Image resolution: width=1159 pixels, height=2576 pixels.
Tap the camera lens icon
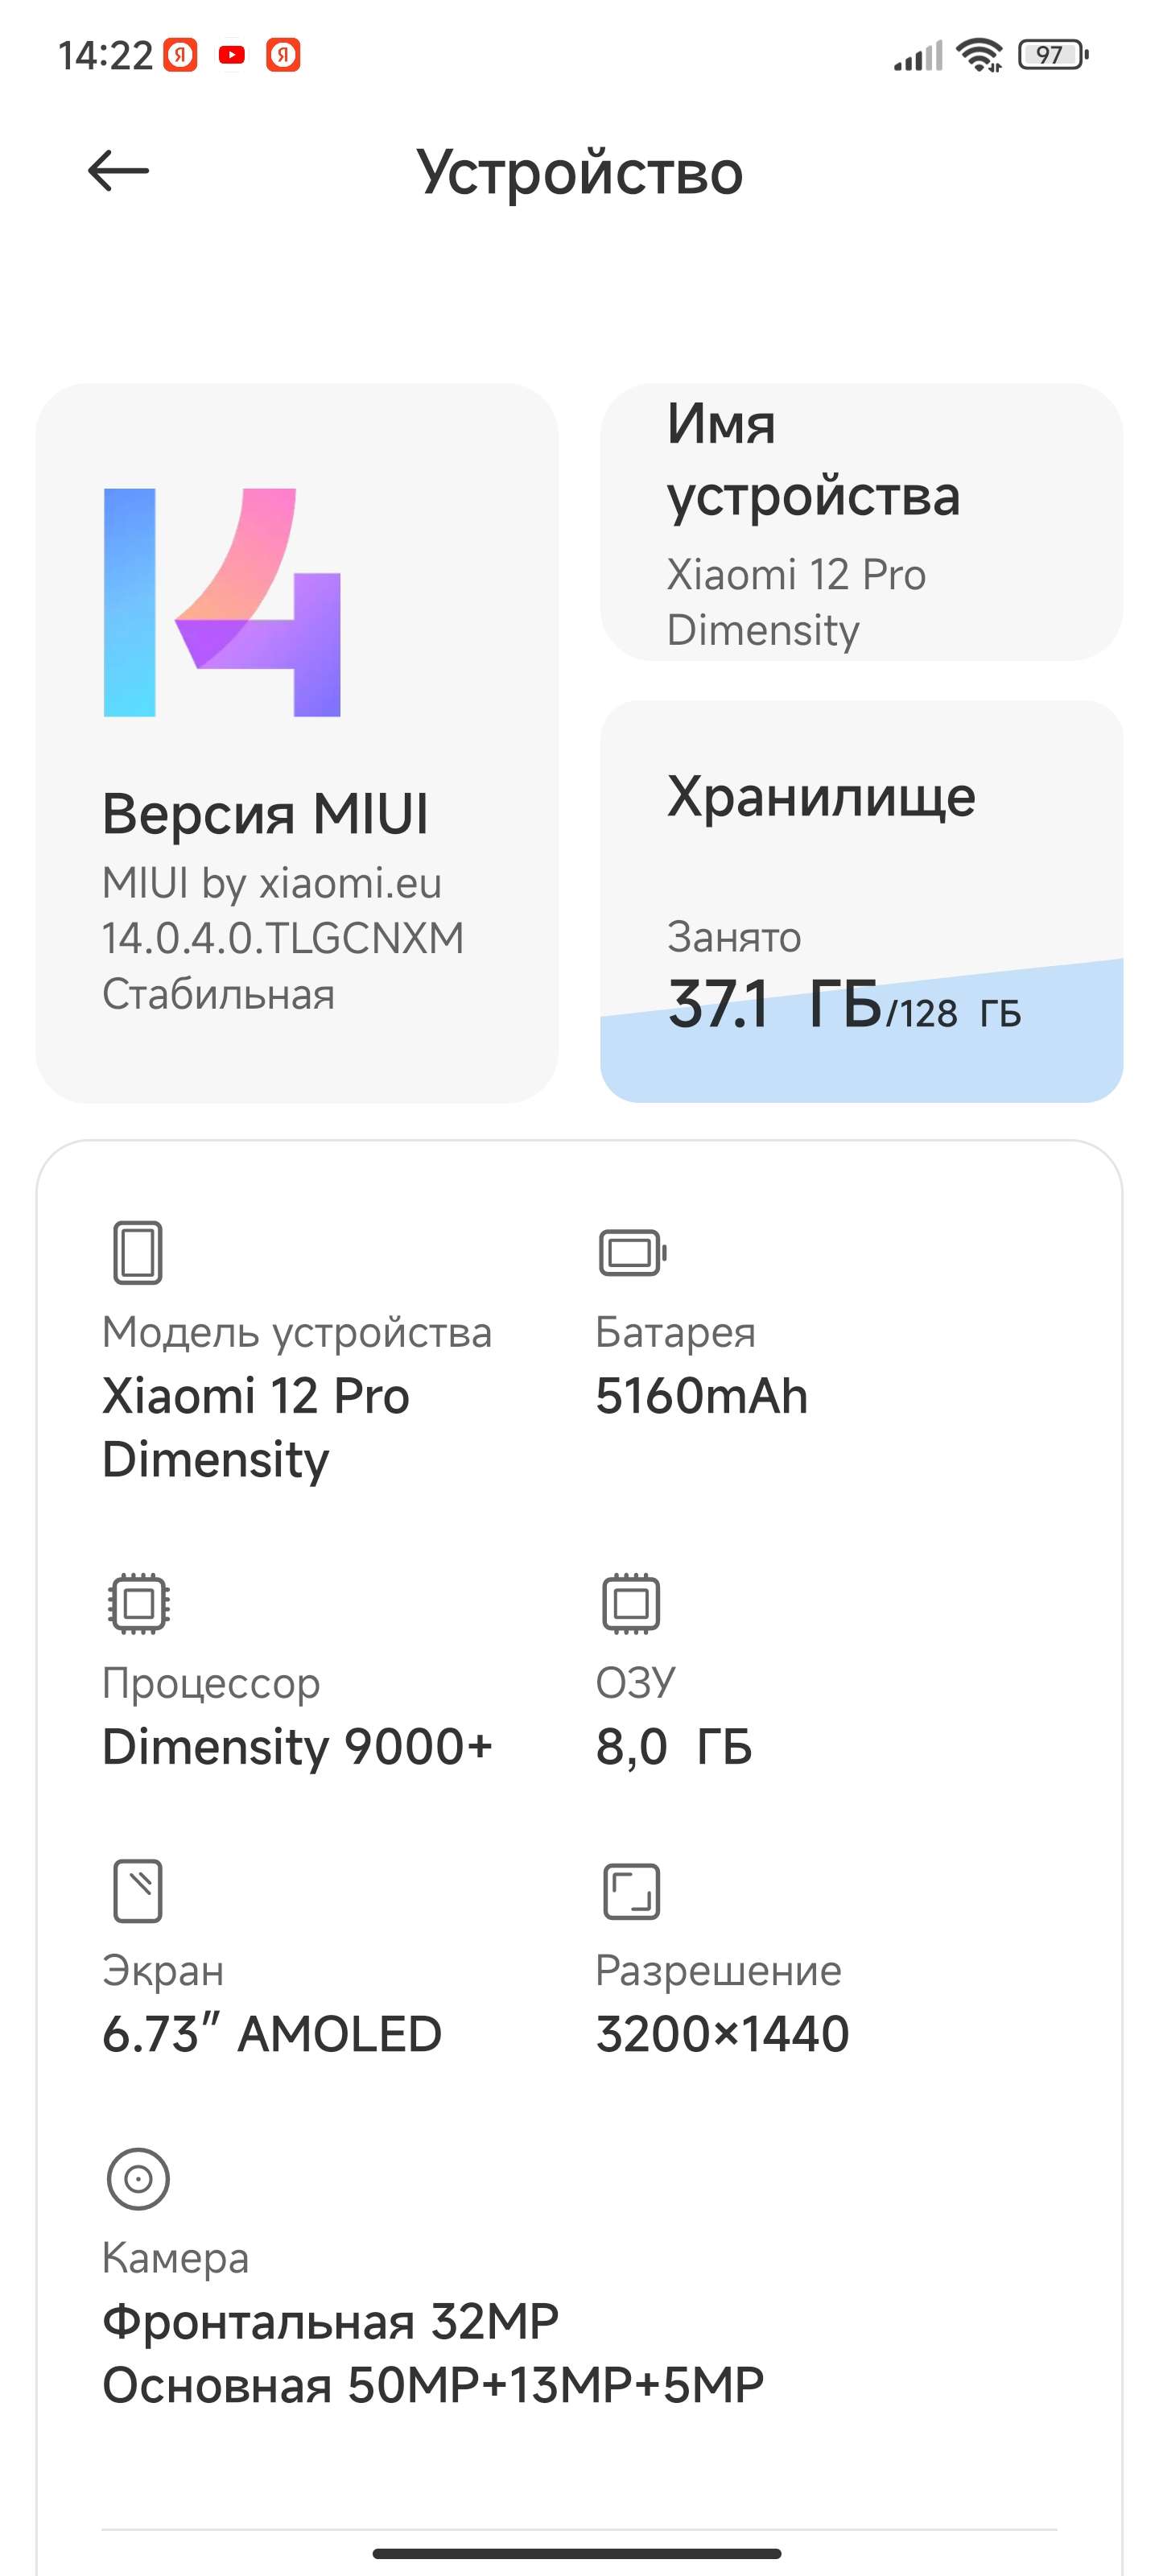coord(138,2178)
